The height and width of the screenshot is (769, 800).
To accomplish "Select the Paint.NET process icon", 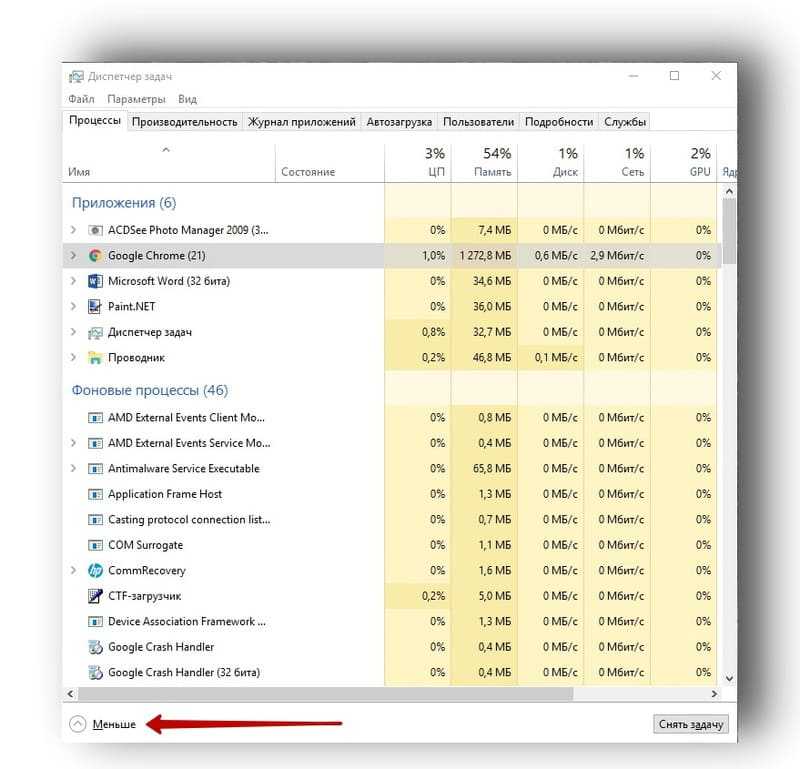I will [x=95, y=307].
